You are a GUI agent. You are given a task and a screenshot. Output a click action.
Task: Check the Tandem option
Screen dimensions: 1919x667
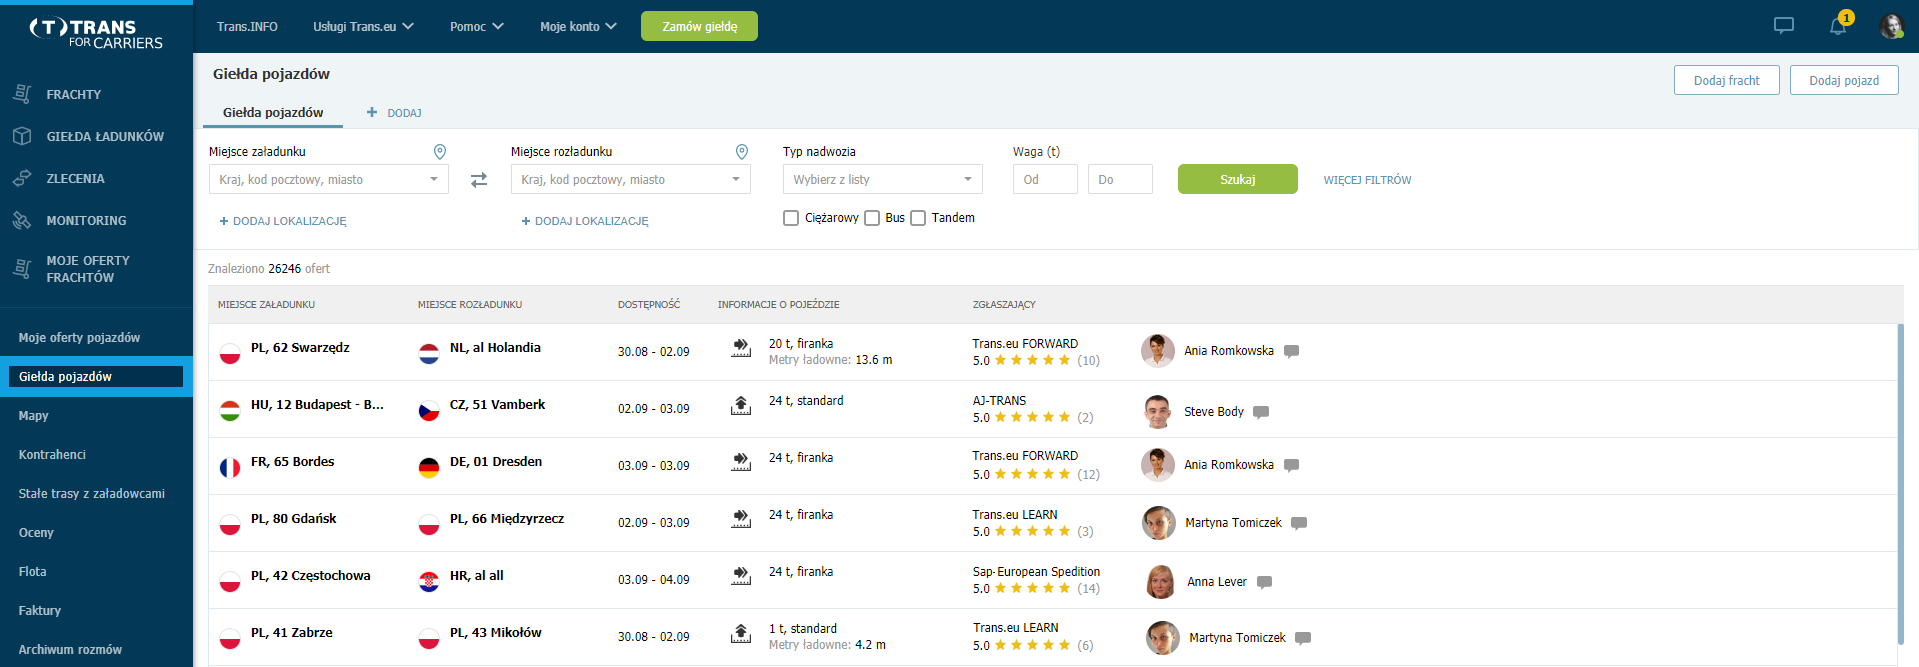(918, 218)
